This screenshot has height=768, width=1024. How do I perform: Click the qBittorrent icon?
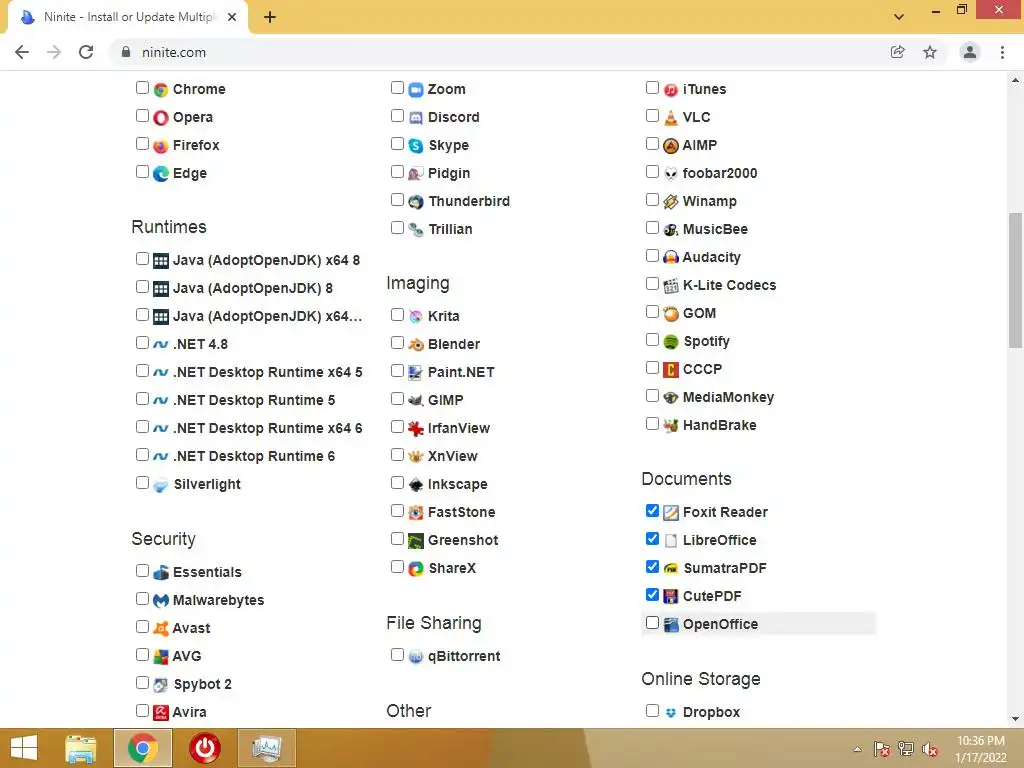415,656
